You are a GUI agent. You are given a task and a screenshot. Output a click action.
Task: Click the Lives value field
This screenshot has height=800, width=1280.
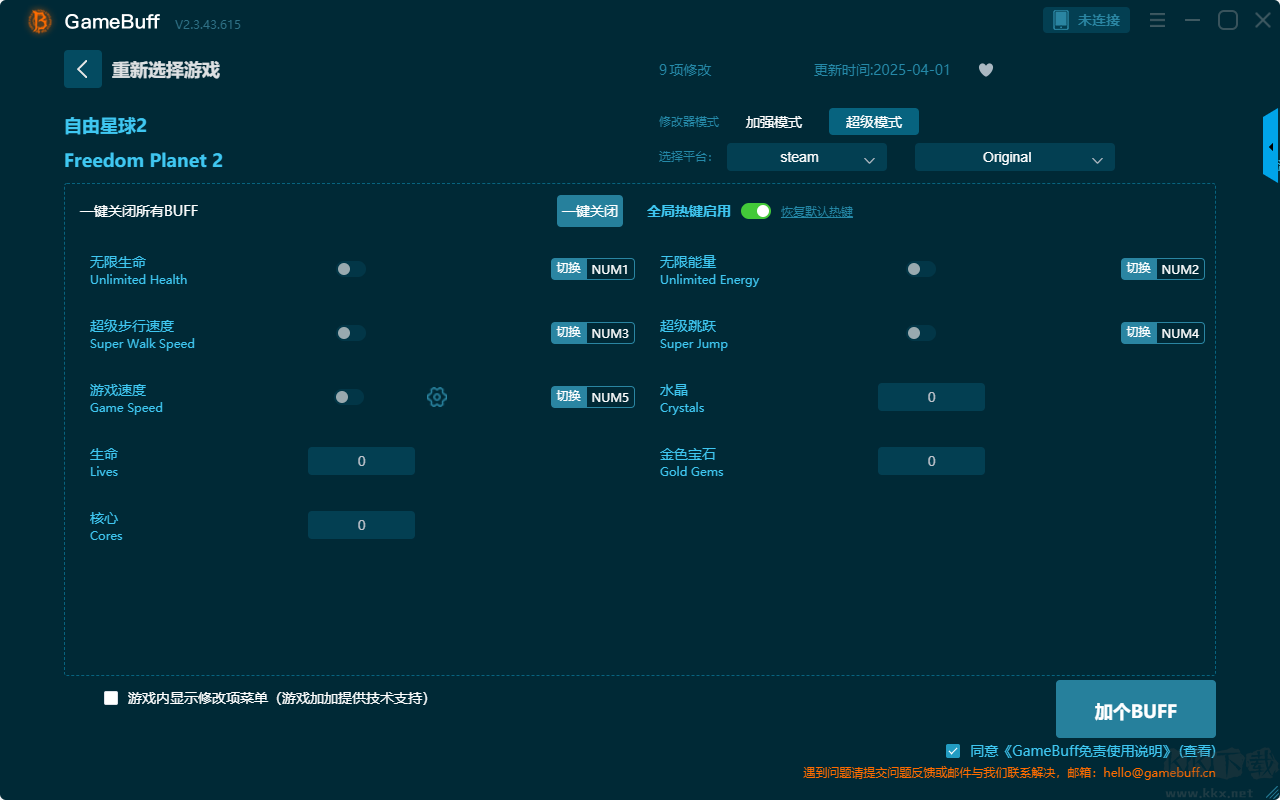(361, 461)
